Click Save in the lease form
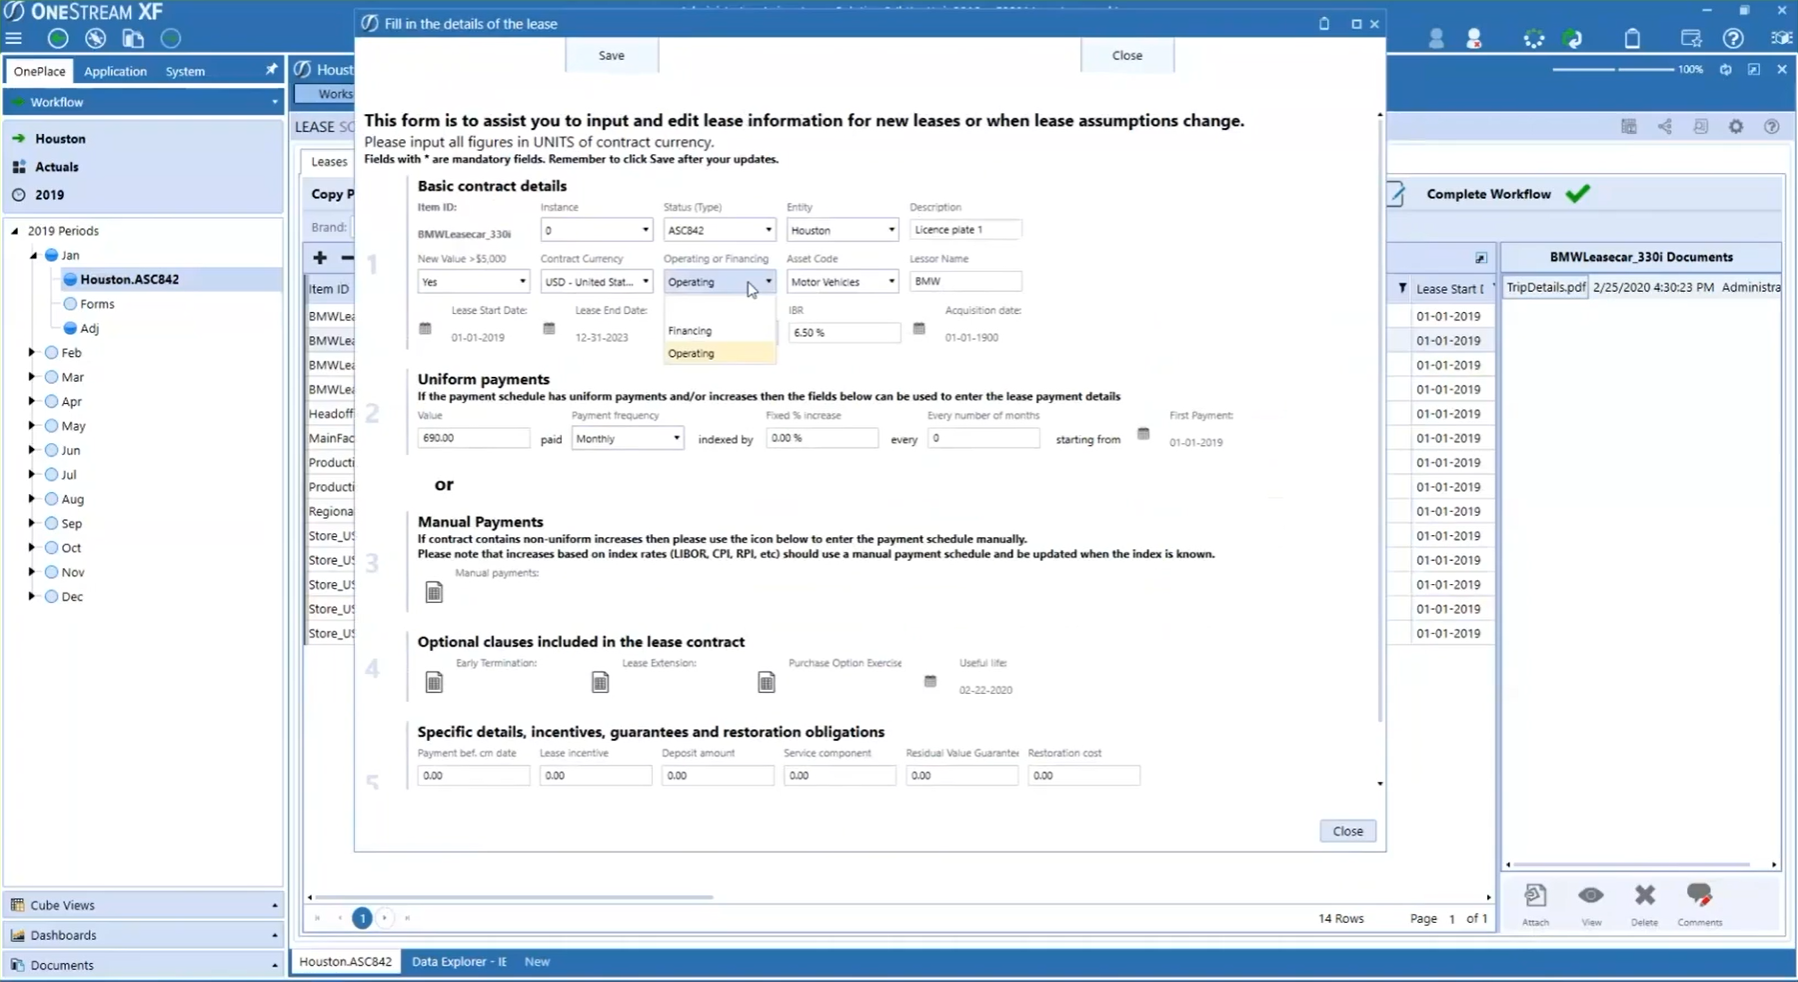Viewport: 1798px width, 982px height. click(611, 55)
